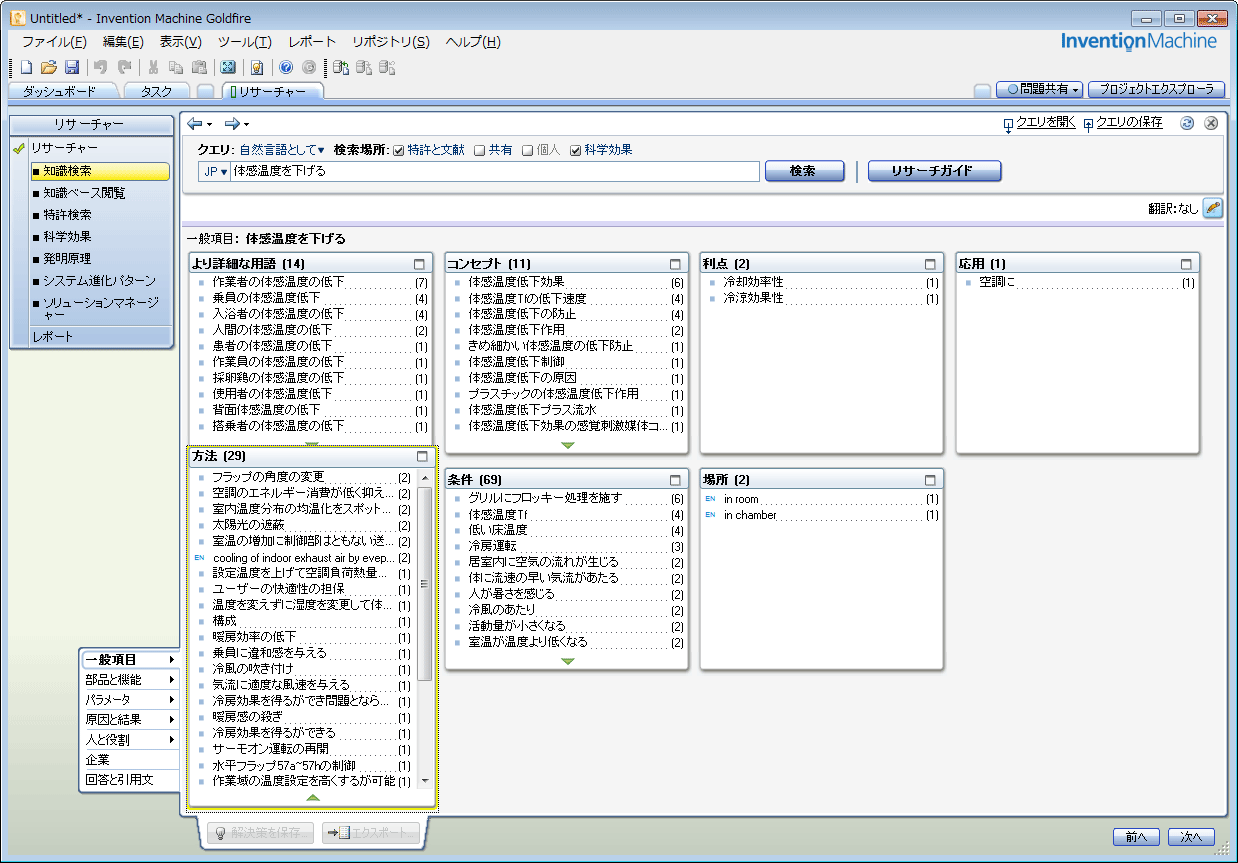The image size is (1238, 863).
Task: Click the full-screen expand toolbar icon
Action: click(x=228, y=67)
